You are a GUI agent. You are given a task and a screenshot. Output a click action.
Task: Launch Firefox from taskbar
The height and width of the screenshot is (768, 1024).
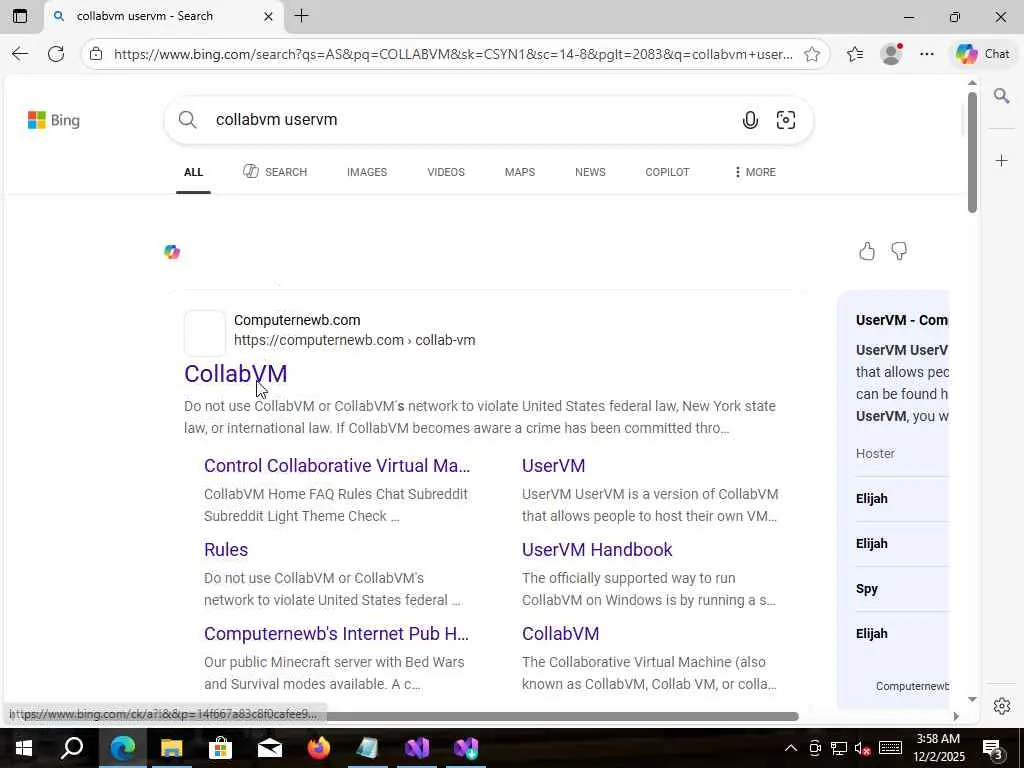coord(319,748)
